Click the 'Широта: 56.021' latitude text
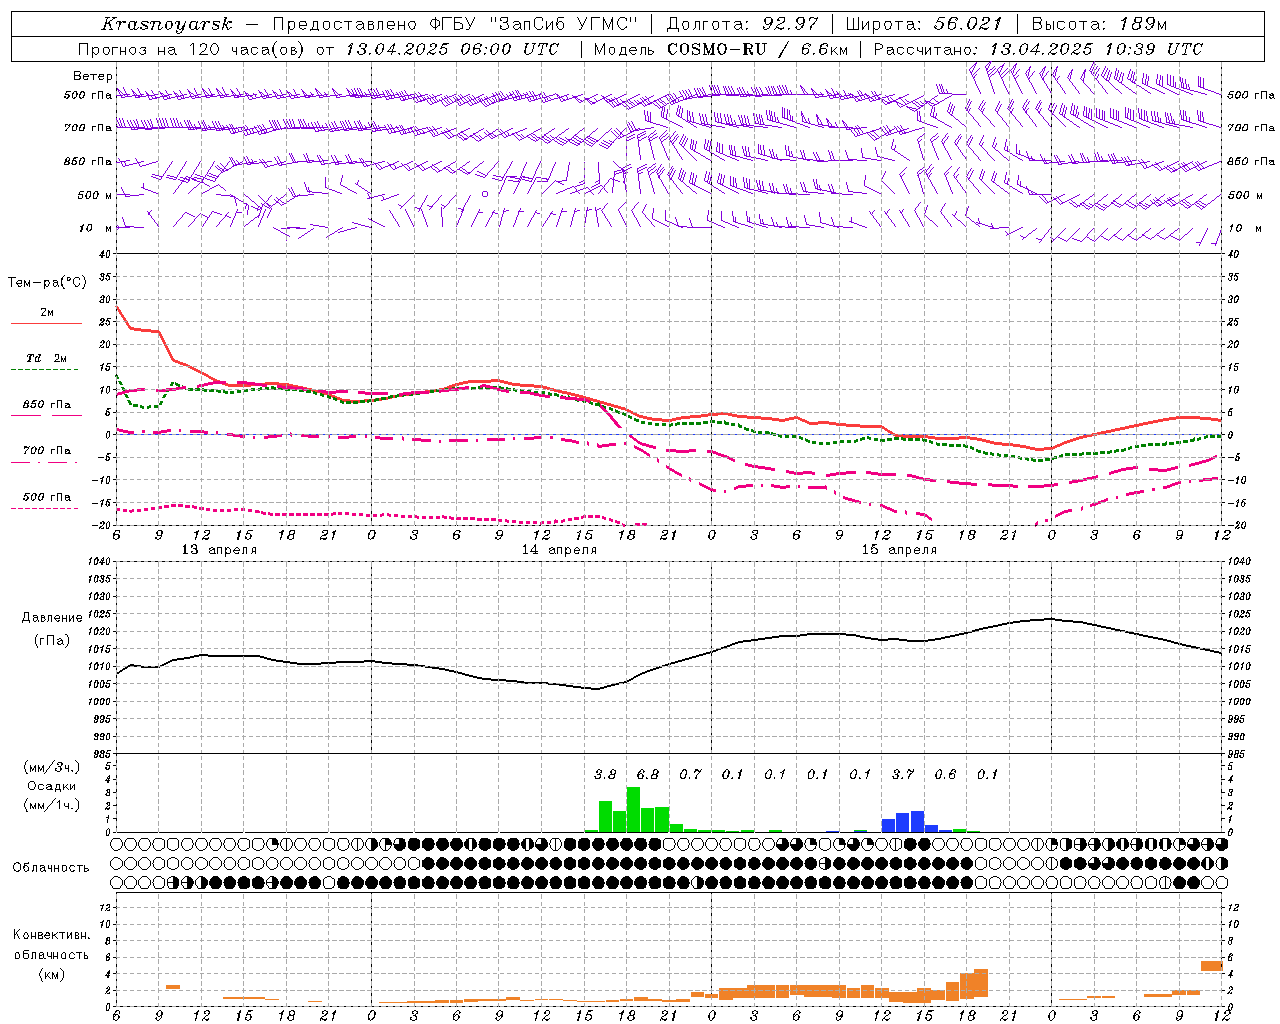 click(924, 24)
